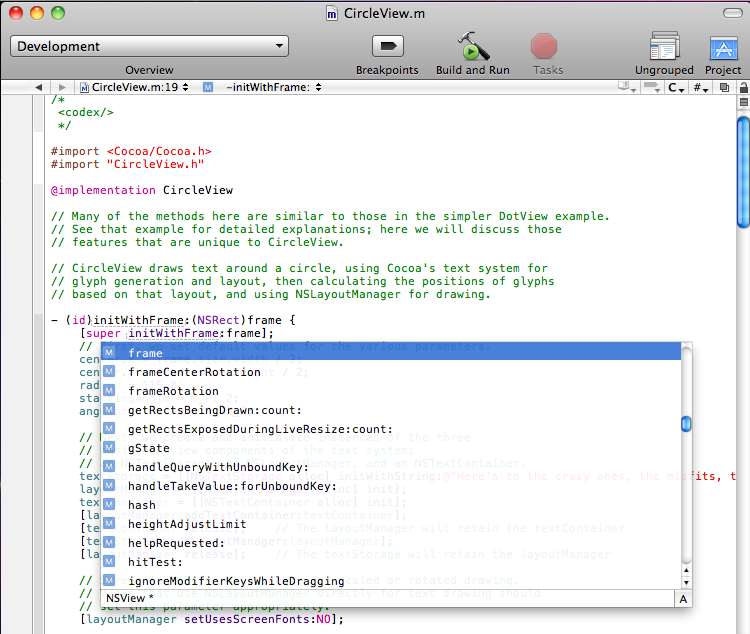Choose hitTest: from the completion list

tap(155, 562)
